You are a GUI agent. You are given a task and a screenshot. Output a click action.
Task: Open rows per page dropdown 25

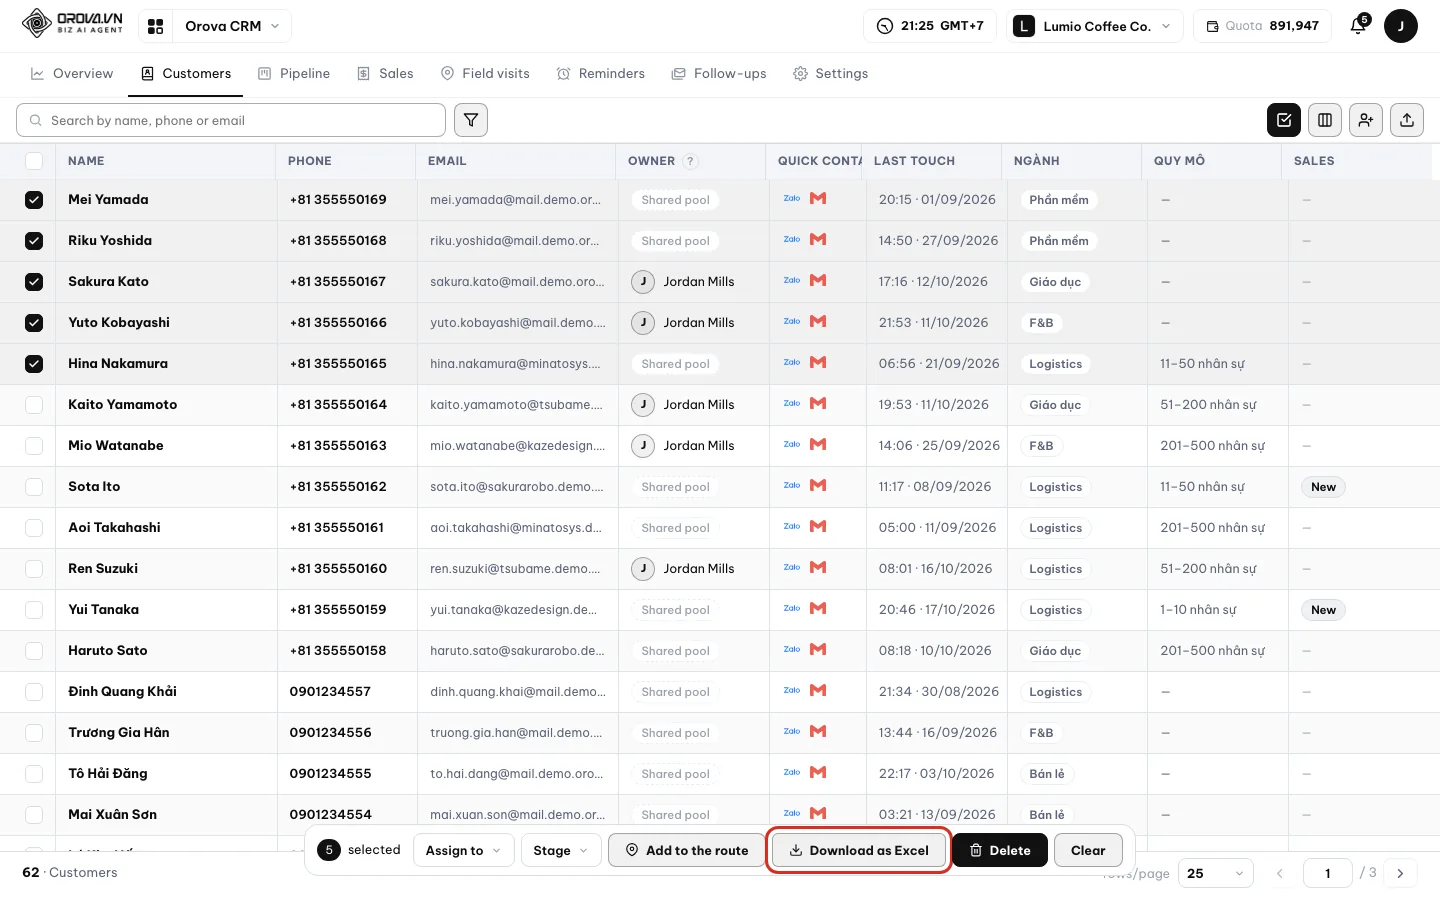pos(1215,873)
